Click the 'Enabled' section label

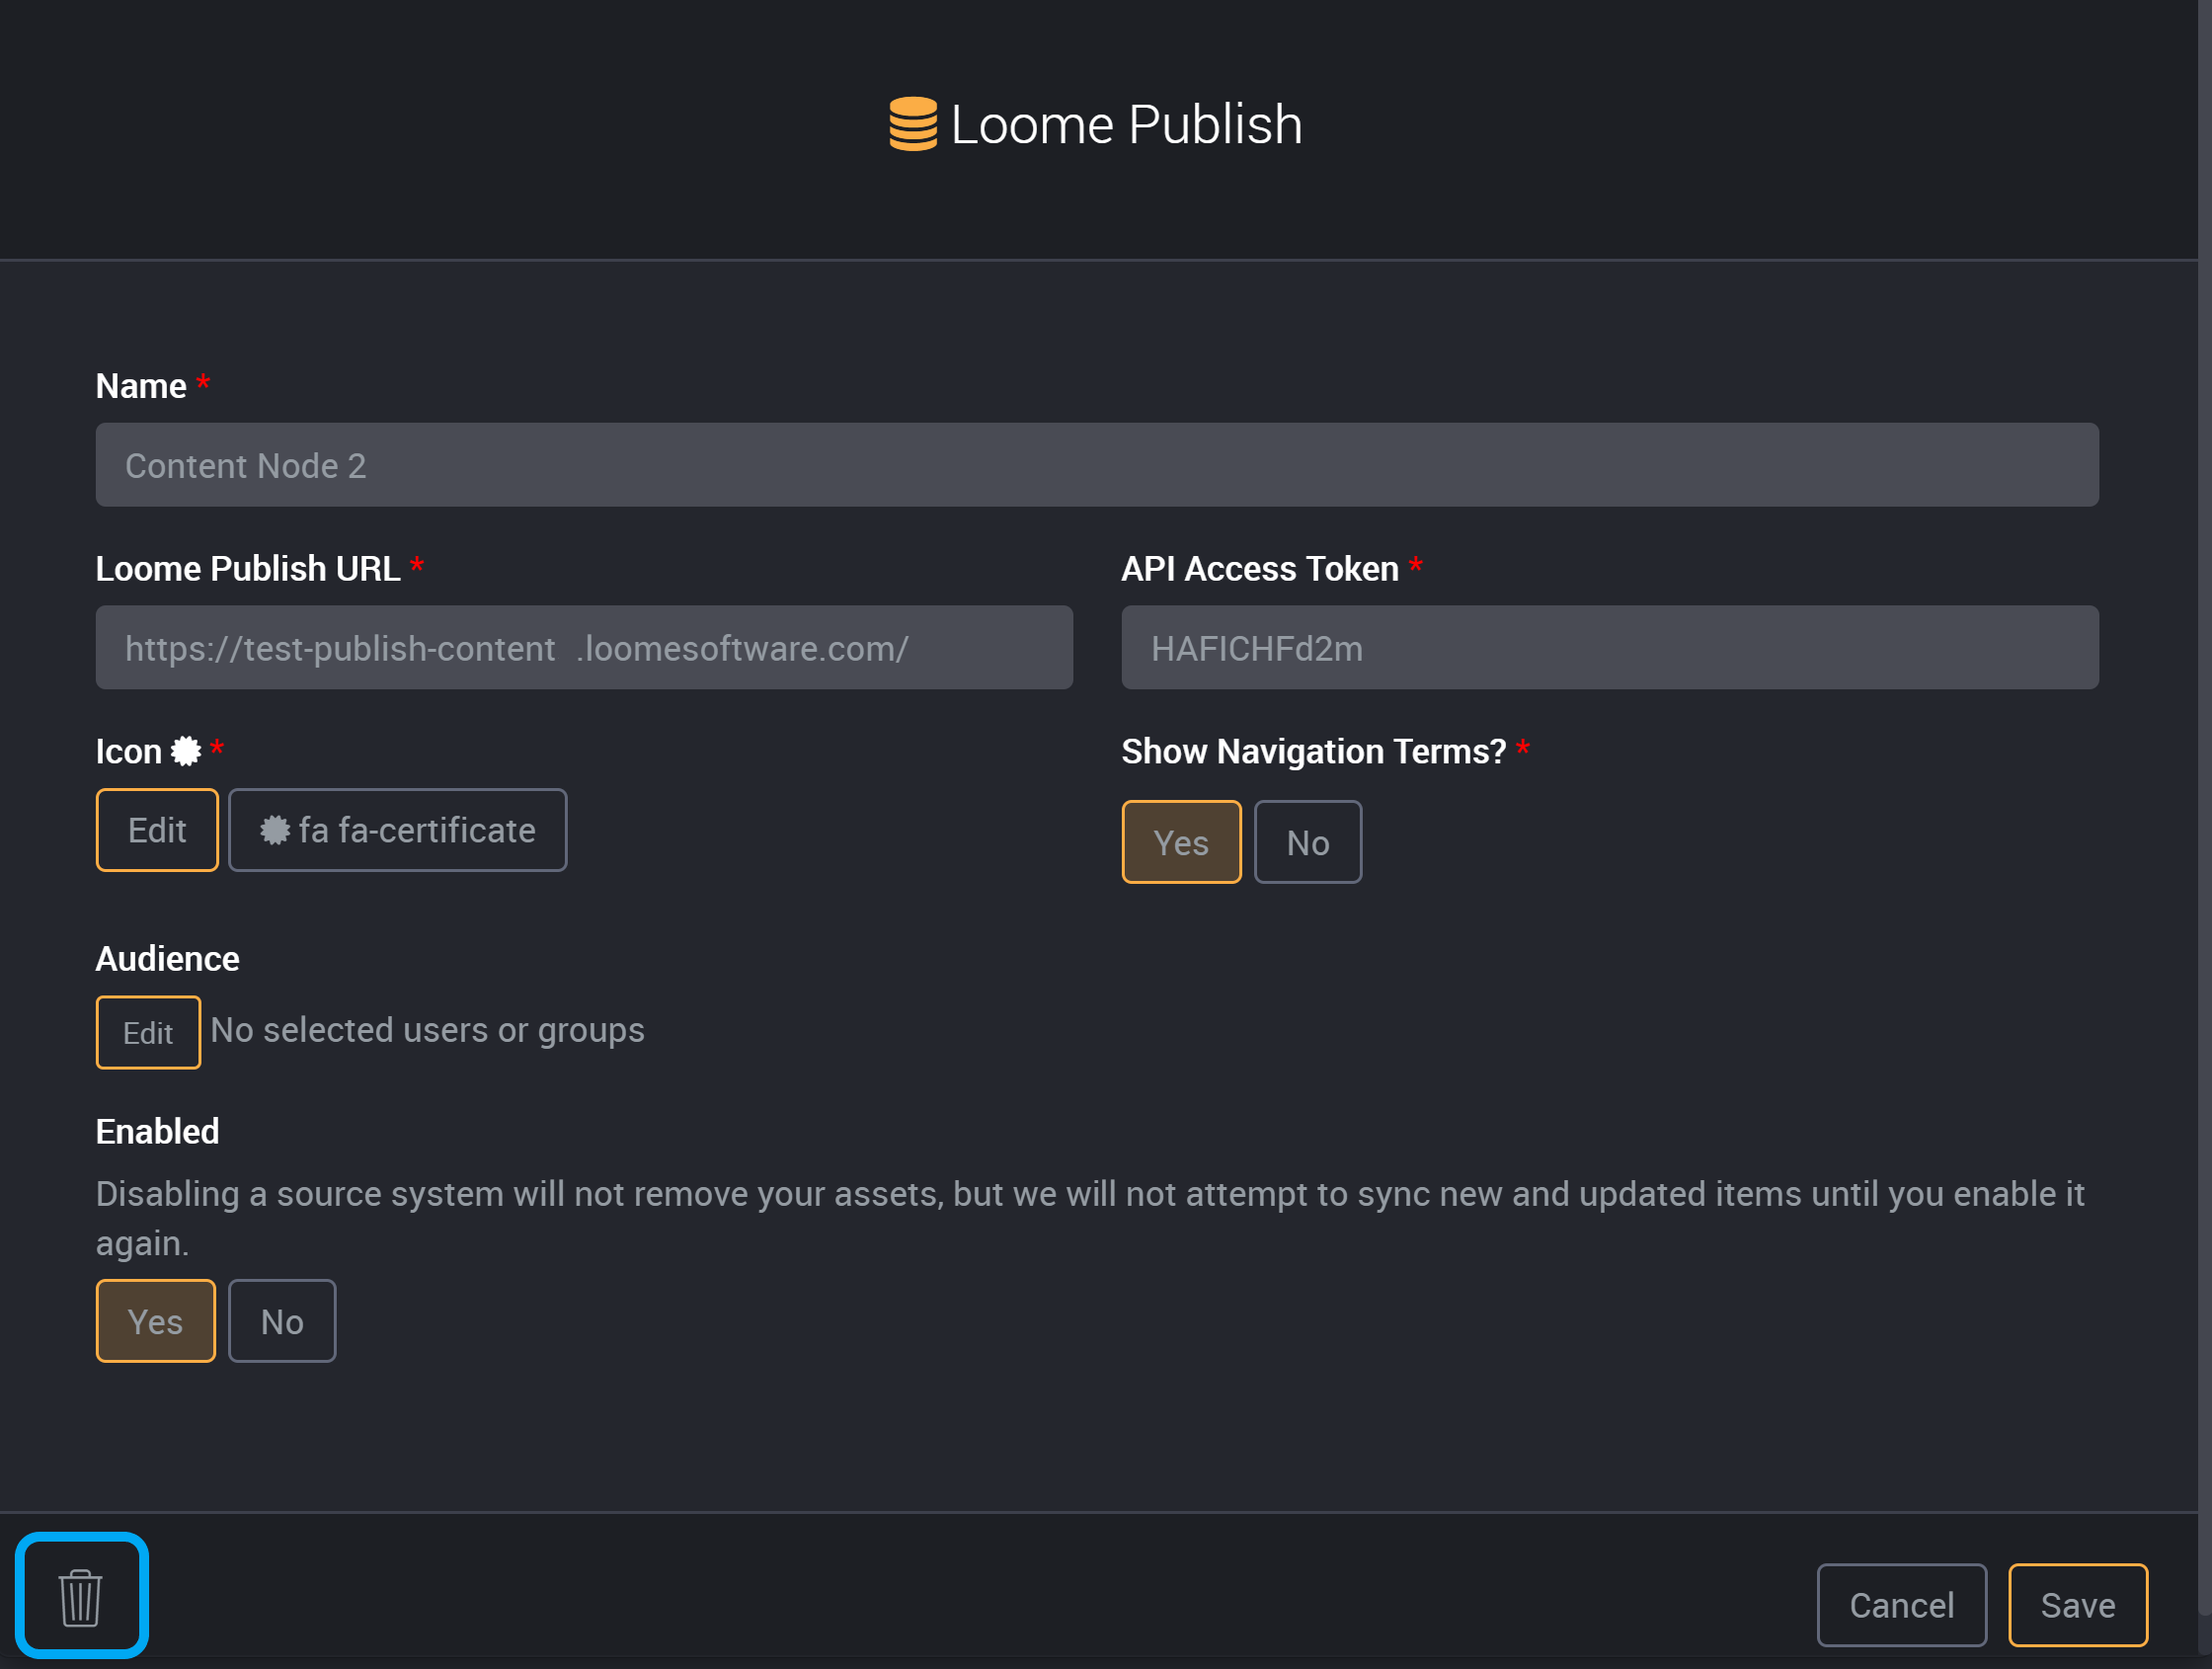pos(157,1131)
